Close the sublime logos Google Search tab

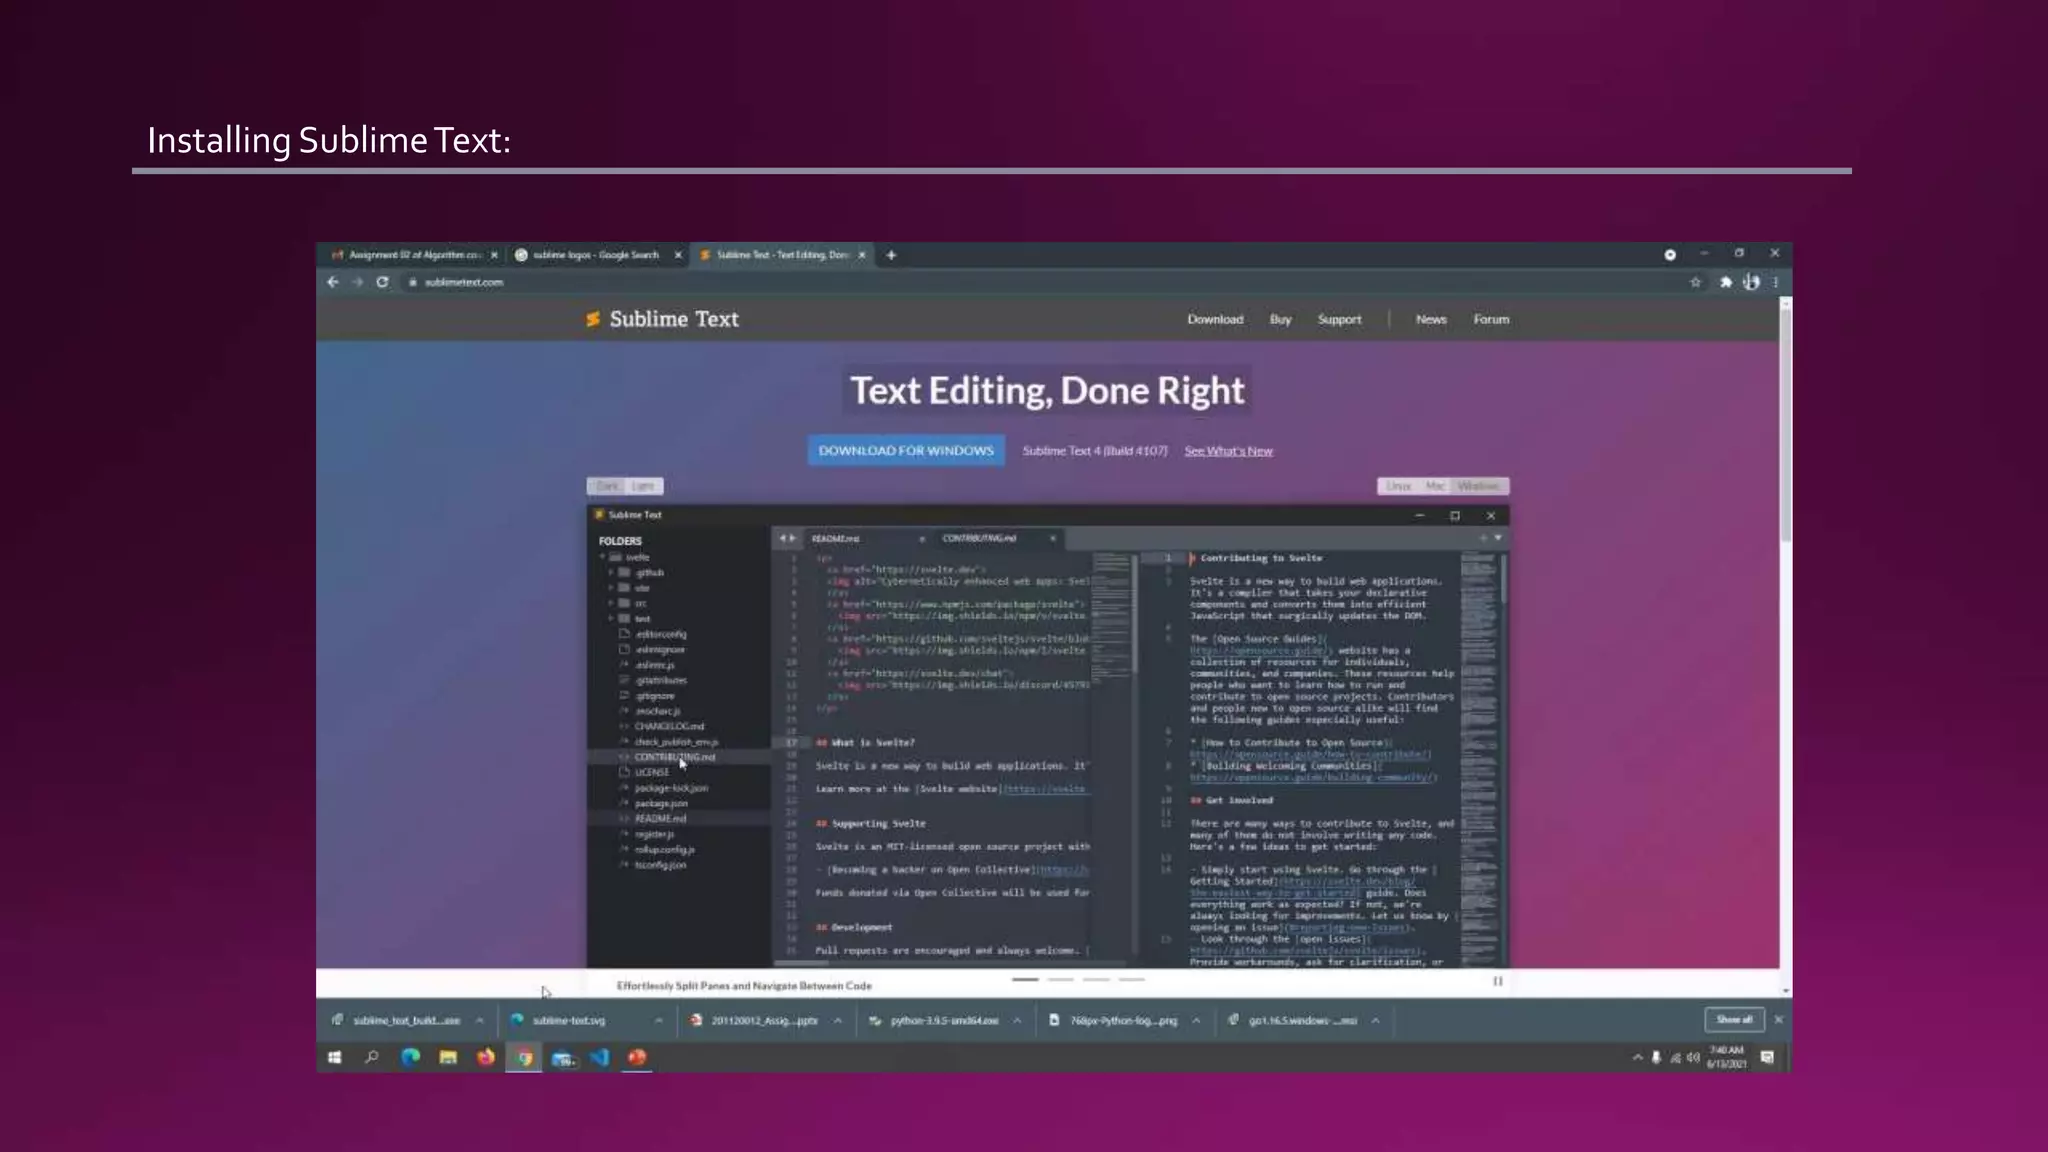678,255
